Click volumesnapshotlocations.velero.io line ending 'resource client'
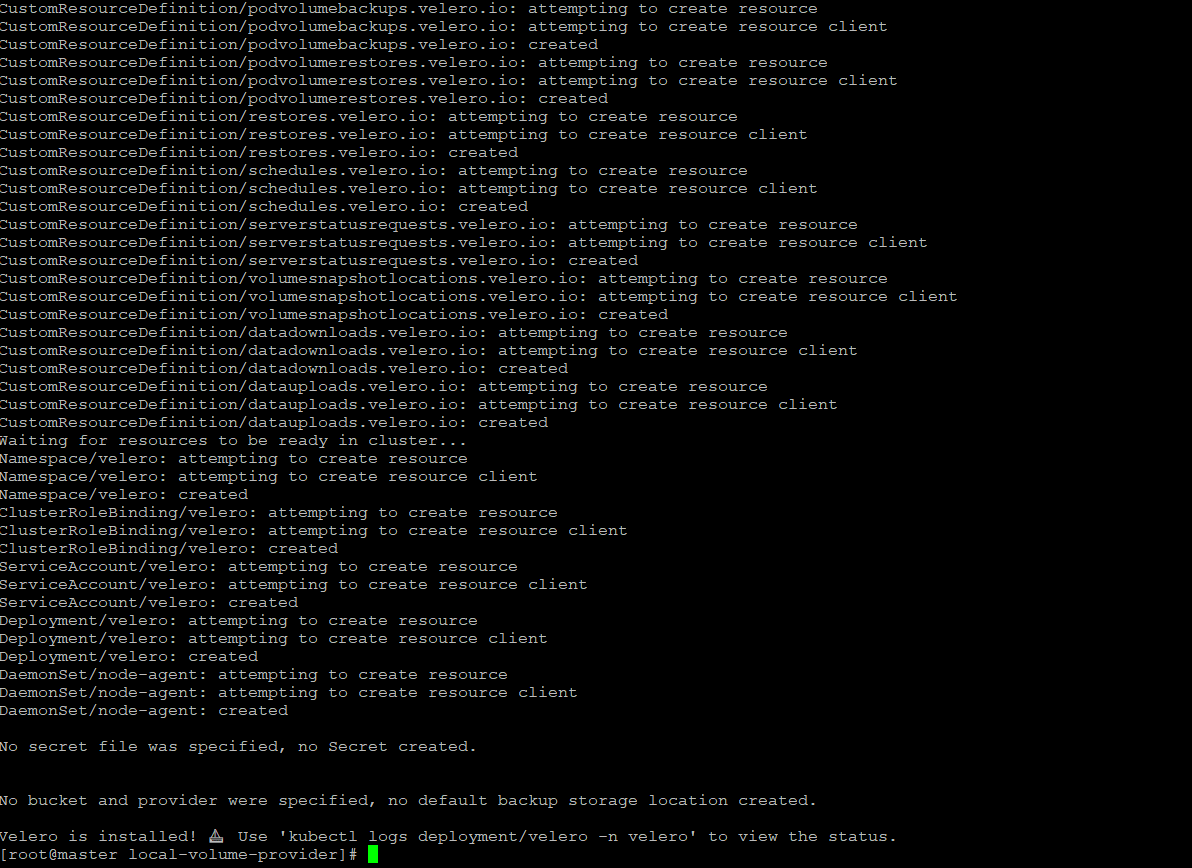This screenshot has height=868, width=1192. (x=479, y=296)
